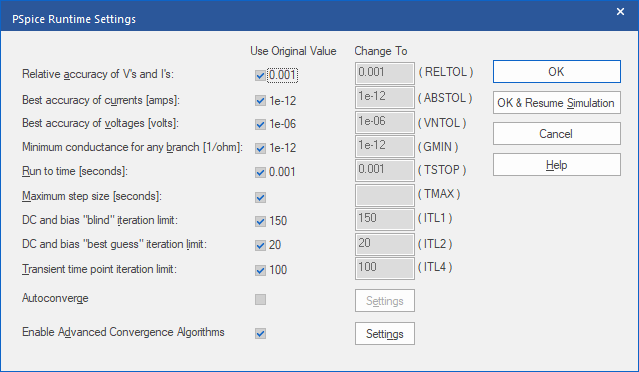Click the '( ITL2 )' parameter label
The image size is (639, 372).
point(435,244)
